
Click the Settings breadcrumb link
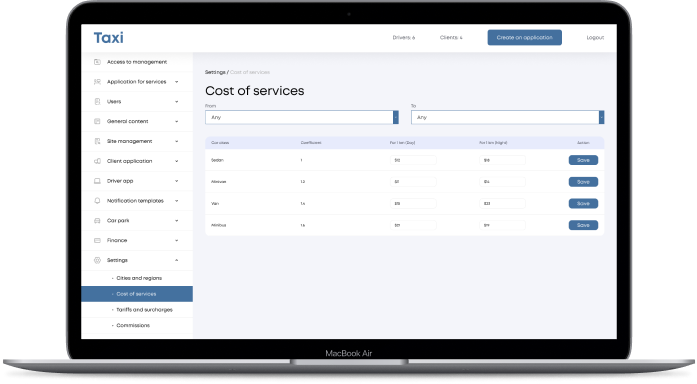215,72
